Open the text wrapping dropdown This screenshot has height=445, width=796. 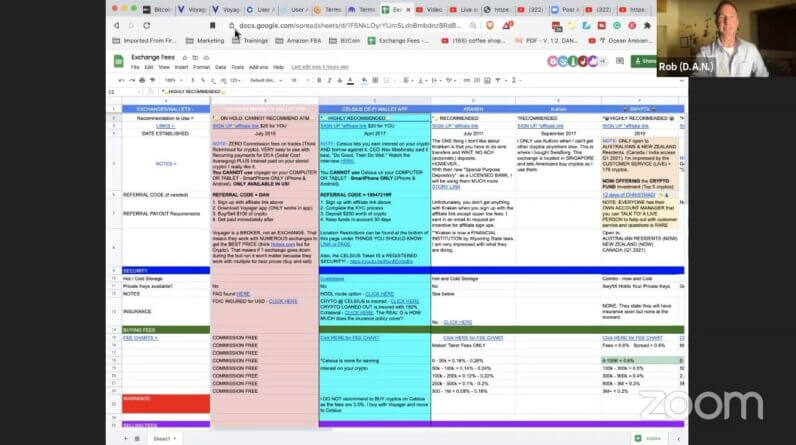[435, 80]
